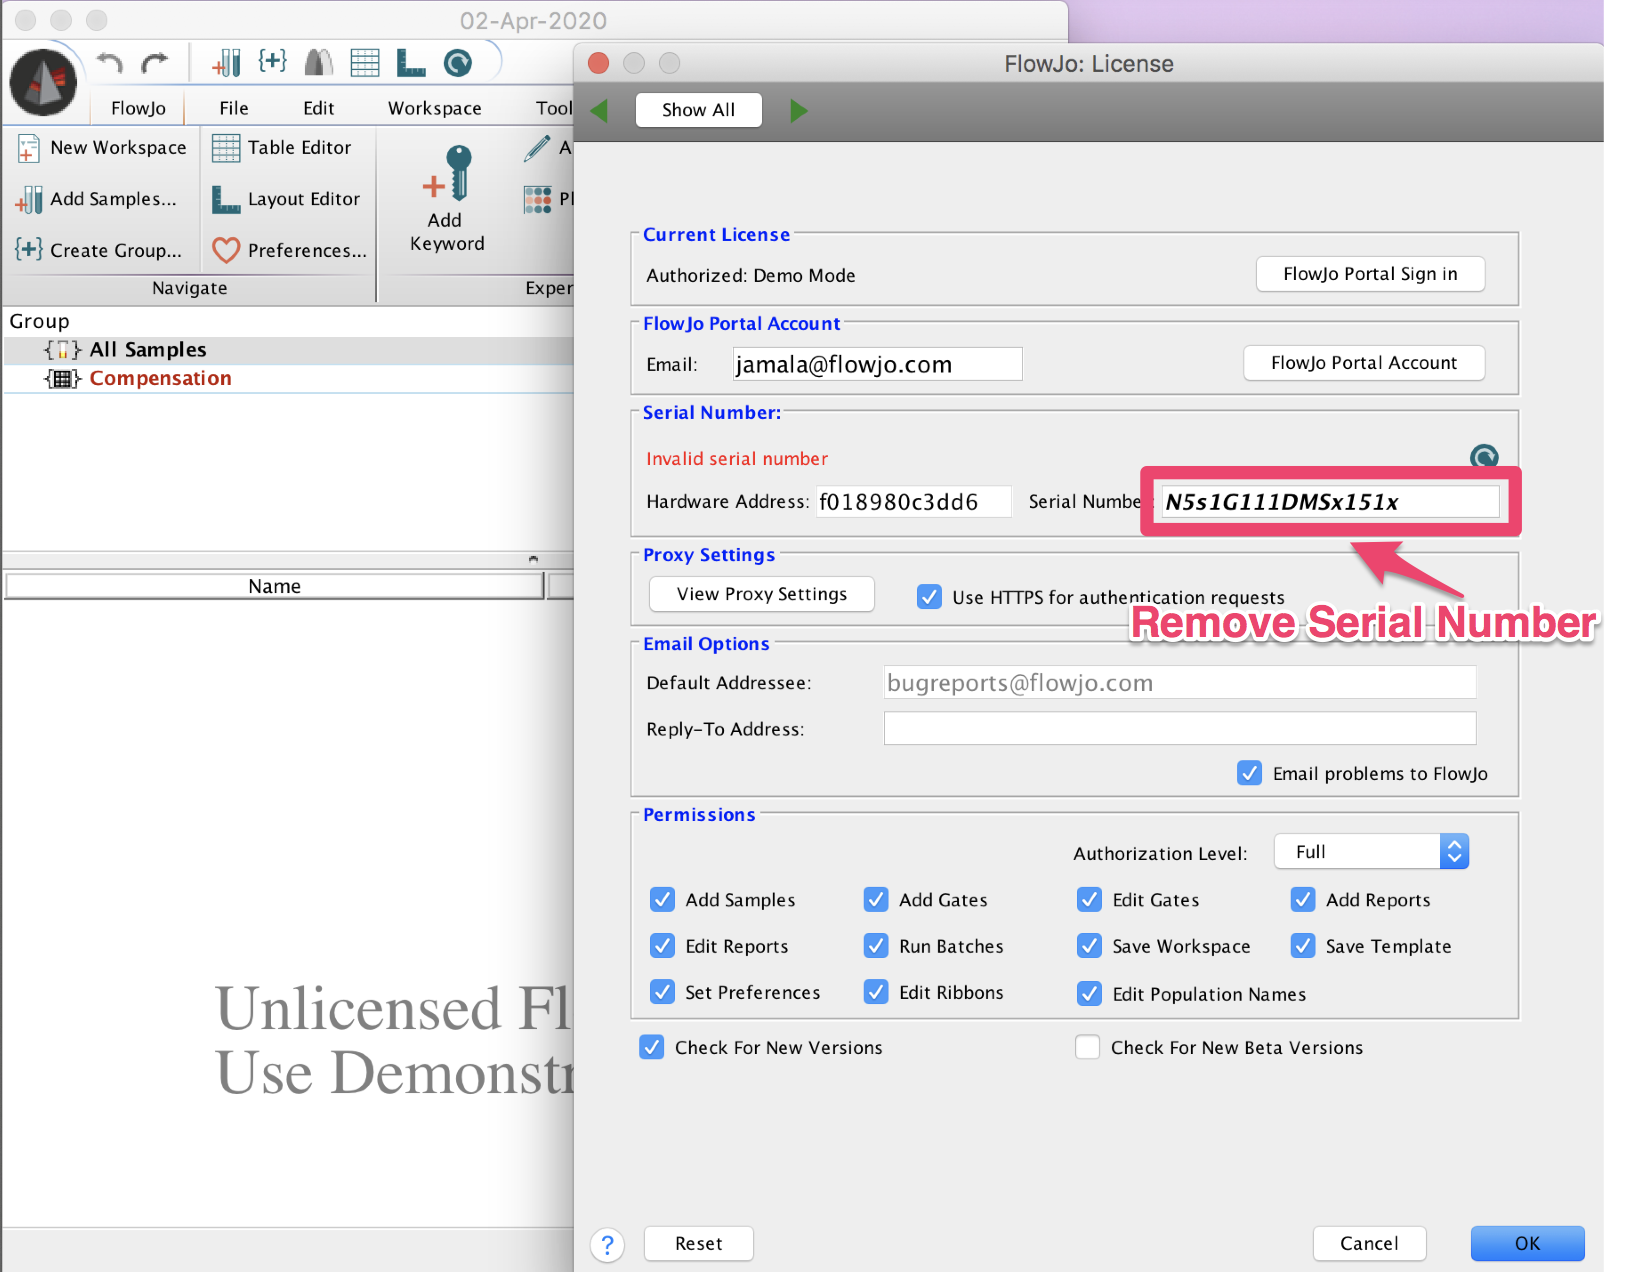Click the green forward arrow beside Show All

pyautogui.click(x=798, y=110)
